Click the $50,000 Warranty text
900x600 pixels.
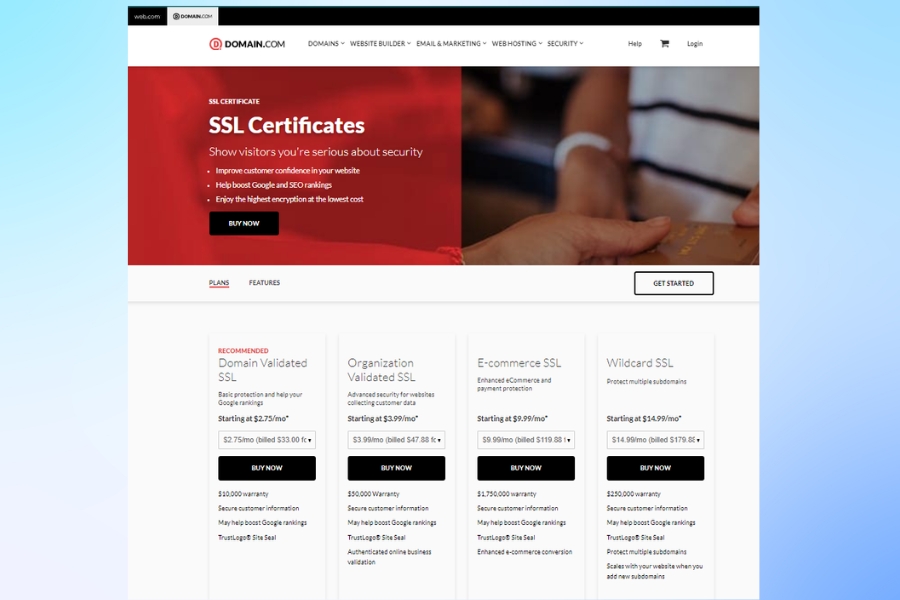tap(373, 494)
